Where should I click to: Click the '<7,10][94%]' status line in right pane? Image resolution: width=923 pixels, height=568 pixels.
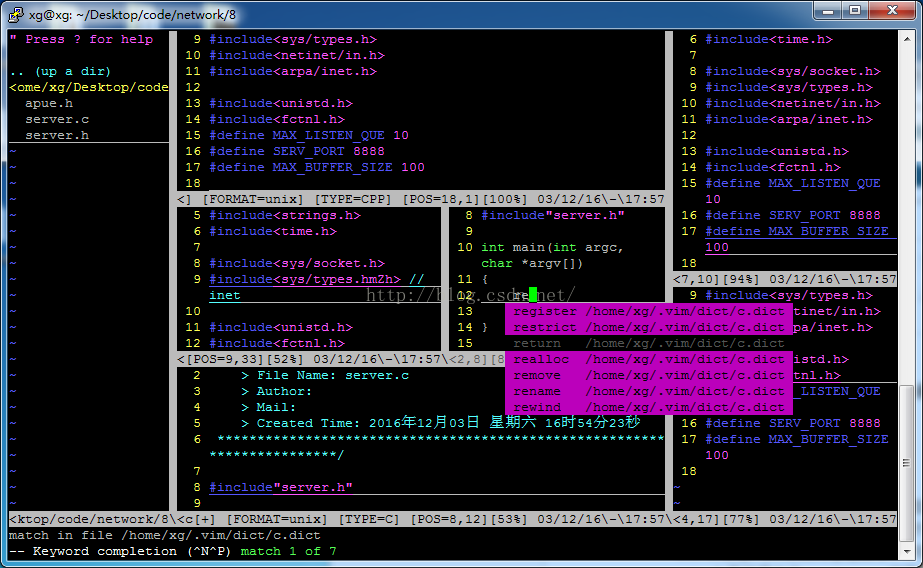[x=785, y=279]
